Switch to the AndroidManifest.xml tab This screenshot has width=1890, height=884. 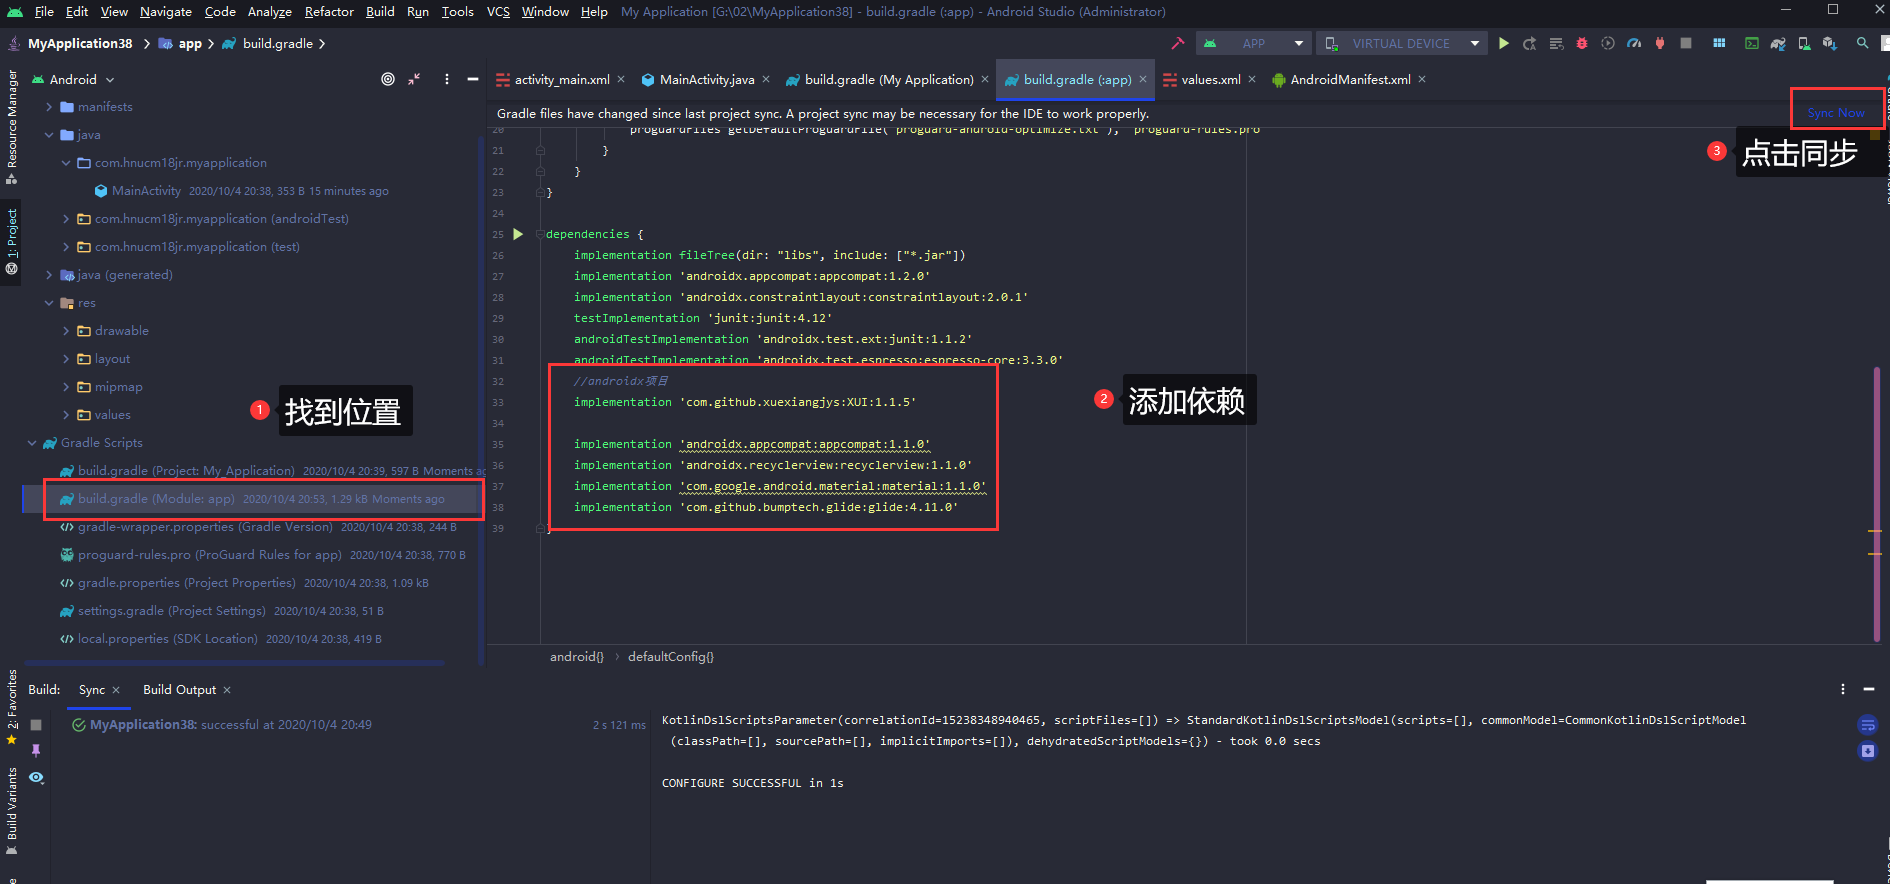[1350, 80]
